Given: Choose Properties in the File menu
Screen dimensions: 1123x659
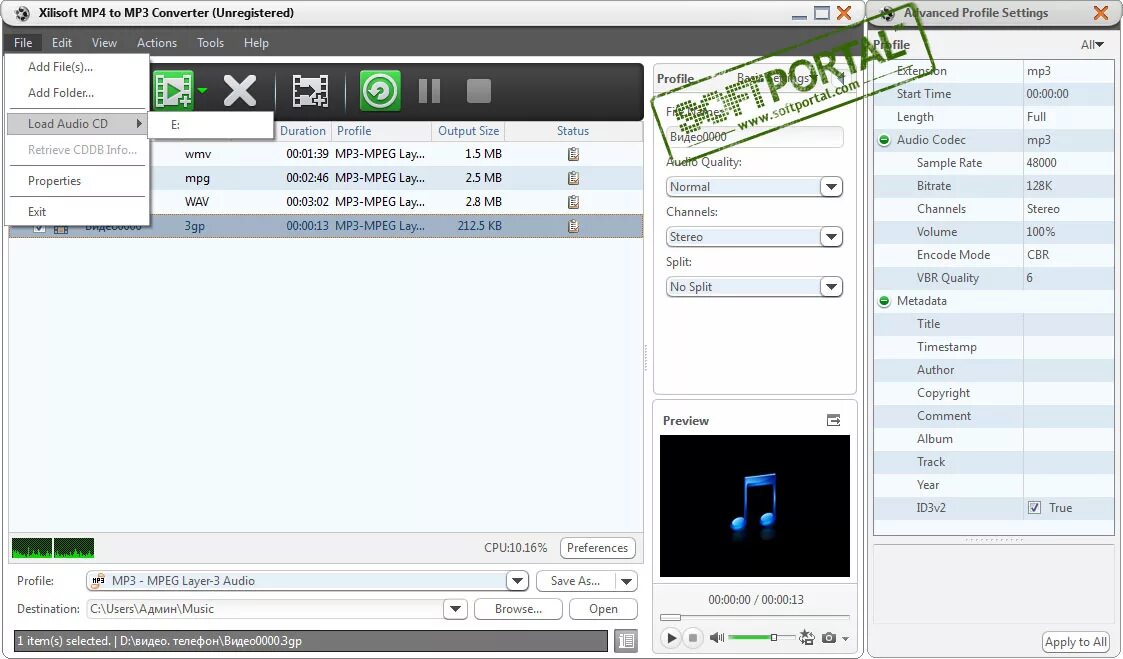Looking at the screenshot, I should click(x=77, y=181).
